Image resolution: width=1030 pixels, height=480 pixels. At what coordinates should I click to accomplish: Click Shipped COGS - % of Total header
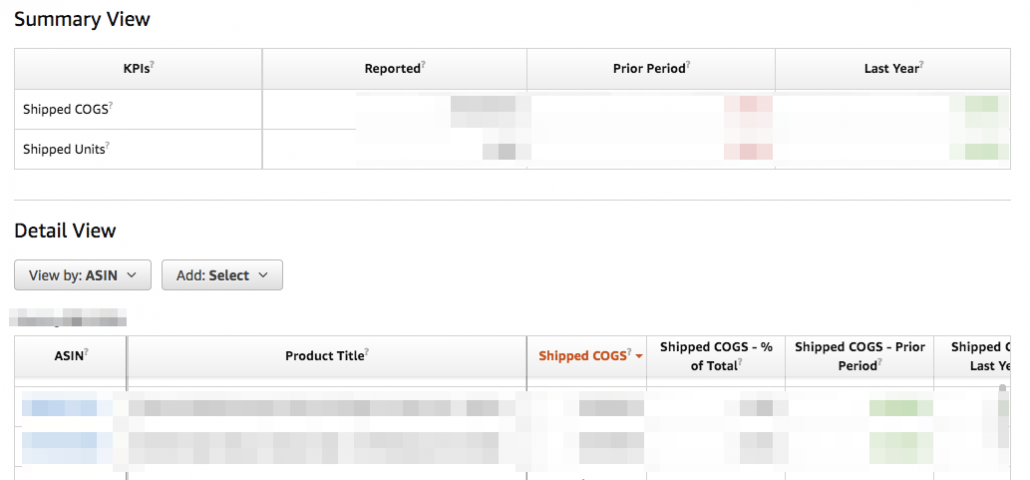pos(716,356)
